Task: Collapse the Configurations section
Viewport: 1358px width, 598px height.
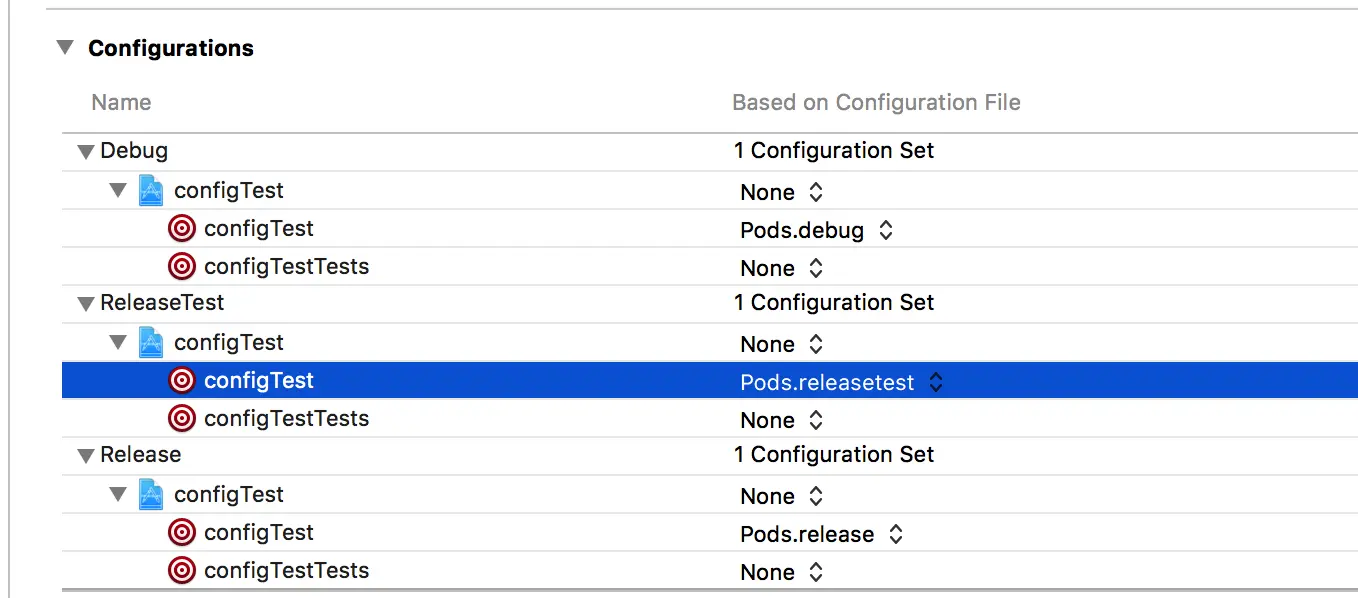Action: pyautogui.click(x=65, y=48)
